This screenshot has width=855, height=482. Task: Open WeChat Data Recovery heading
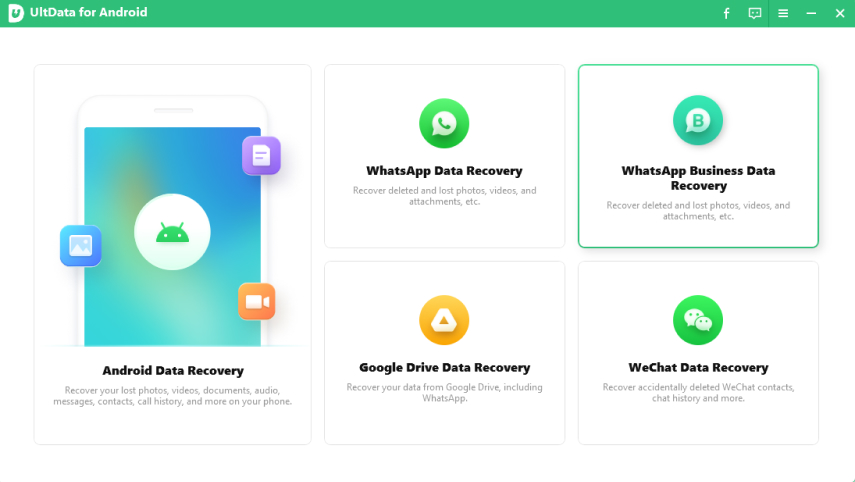click(698, 368)
